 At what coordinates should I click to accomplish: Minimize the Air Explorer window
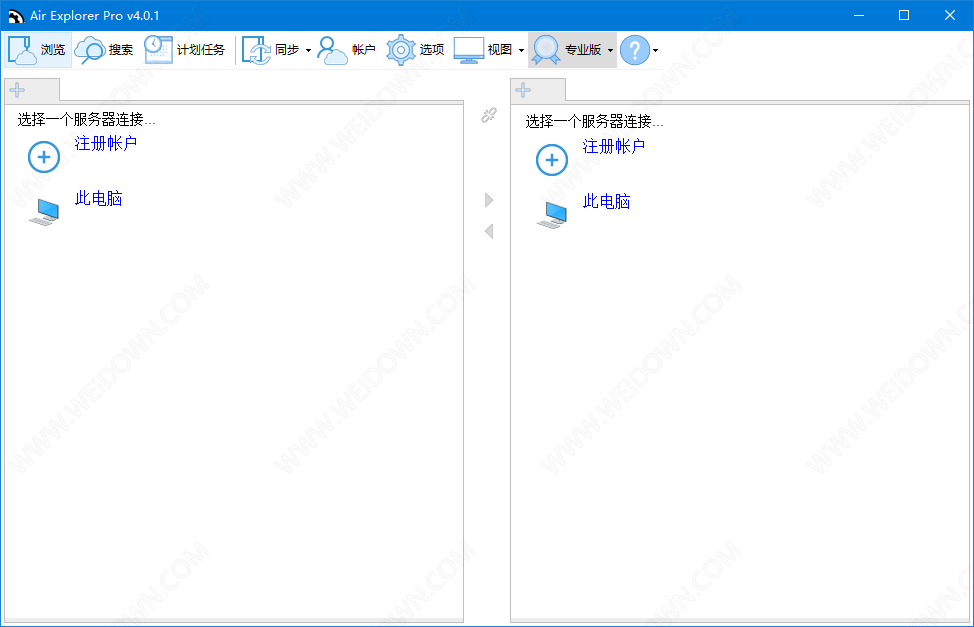tap(859, 16)
